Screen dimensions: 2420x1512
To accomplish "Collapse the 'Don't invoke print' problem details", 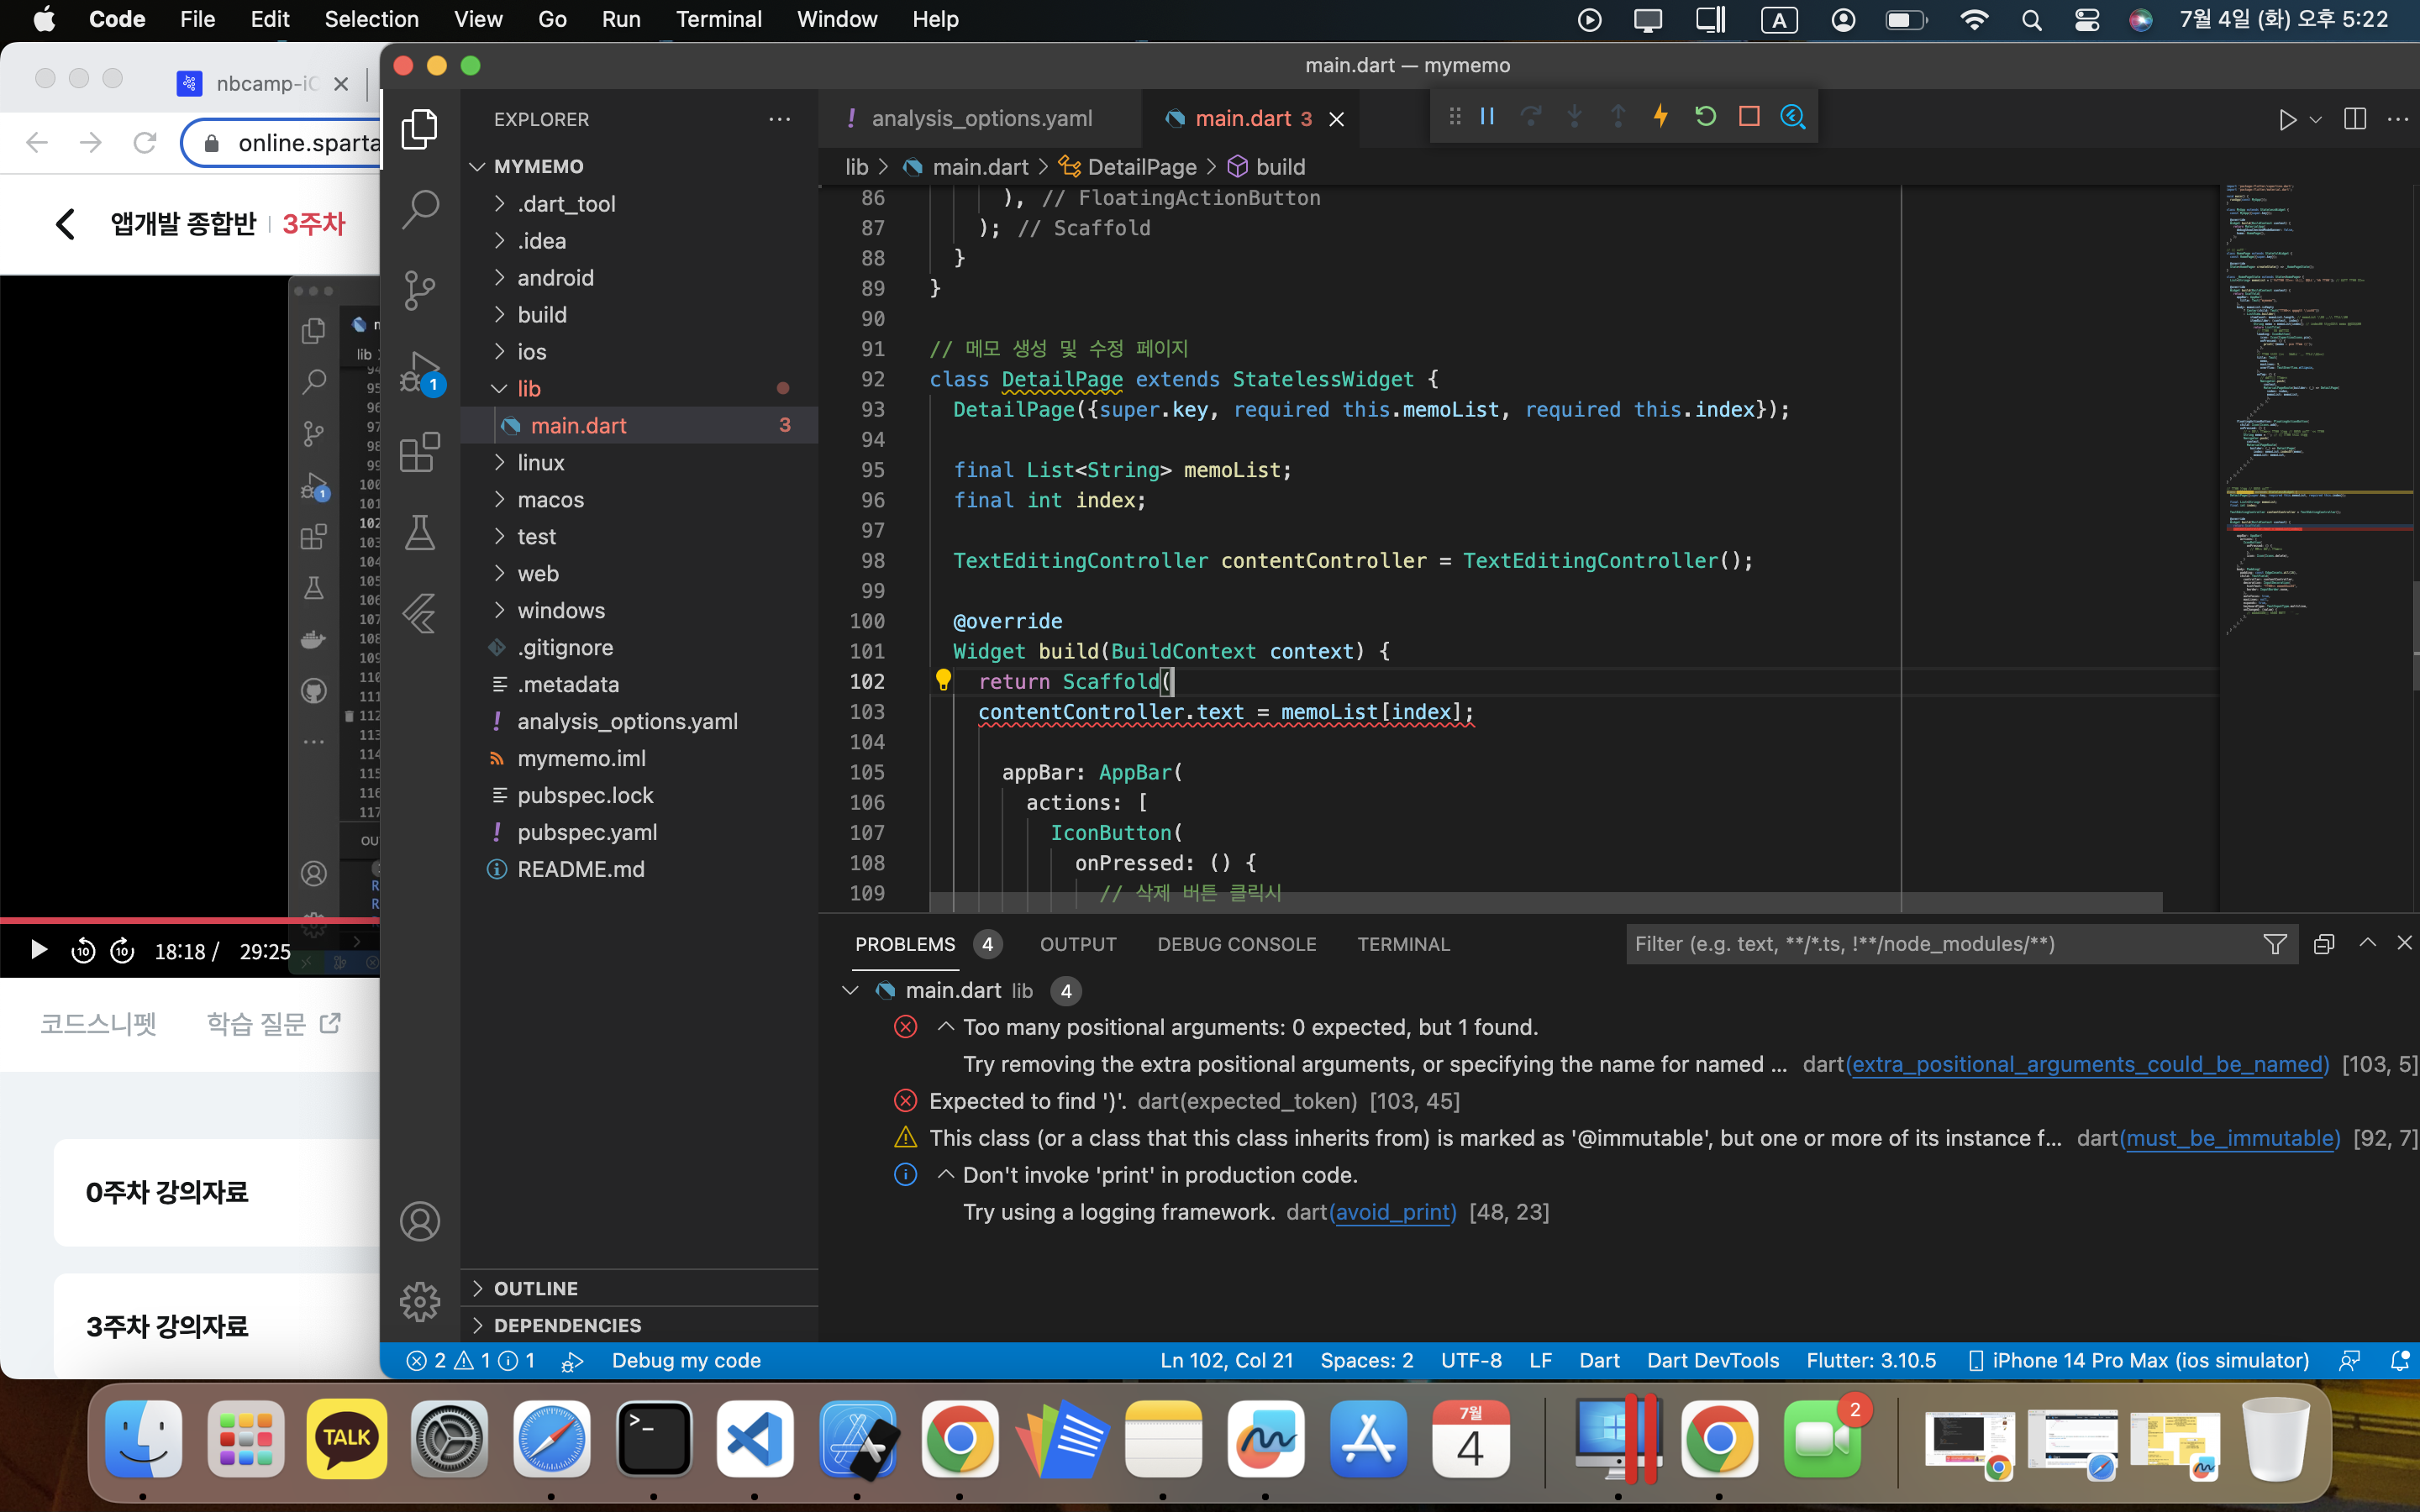I will (946, 1175).
